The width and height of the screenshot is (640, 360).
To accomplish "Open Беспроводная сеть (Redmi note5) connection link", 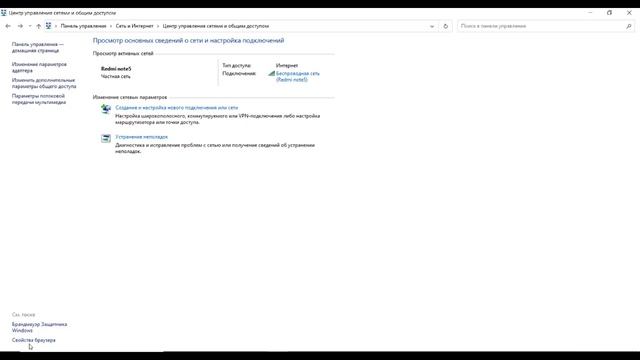I will [x=298, y=76].
